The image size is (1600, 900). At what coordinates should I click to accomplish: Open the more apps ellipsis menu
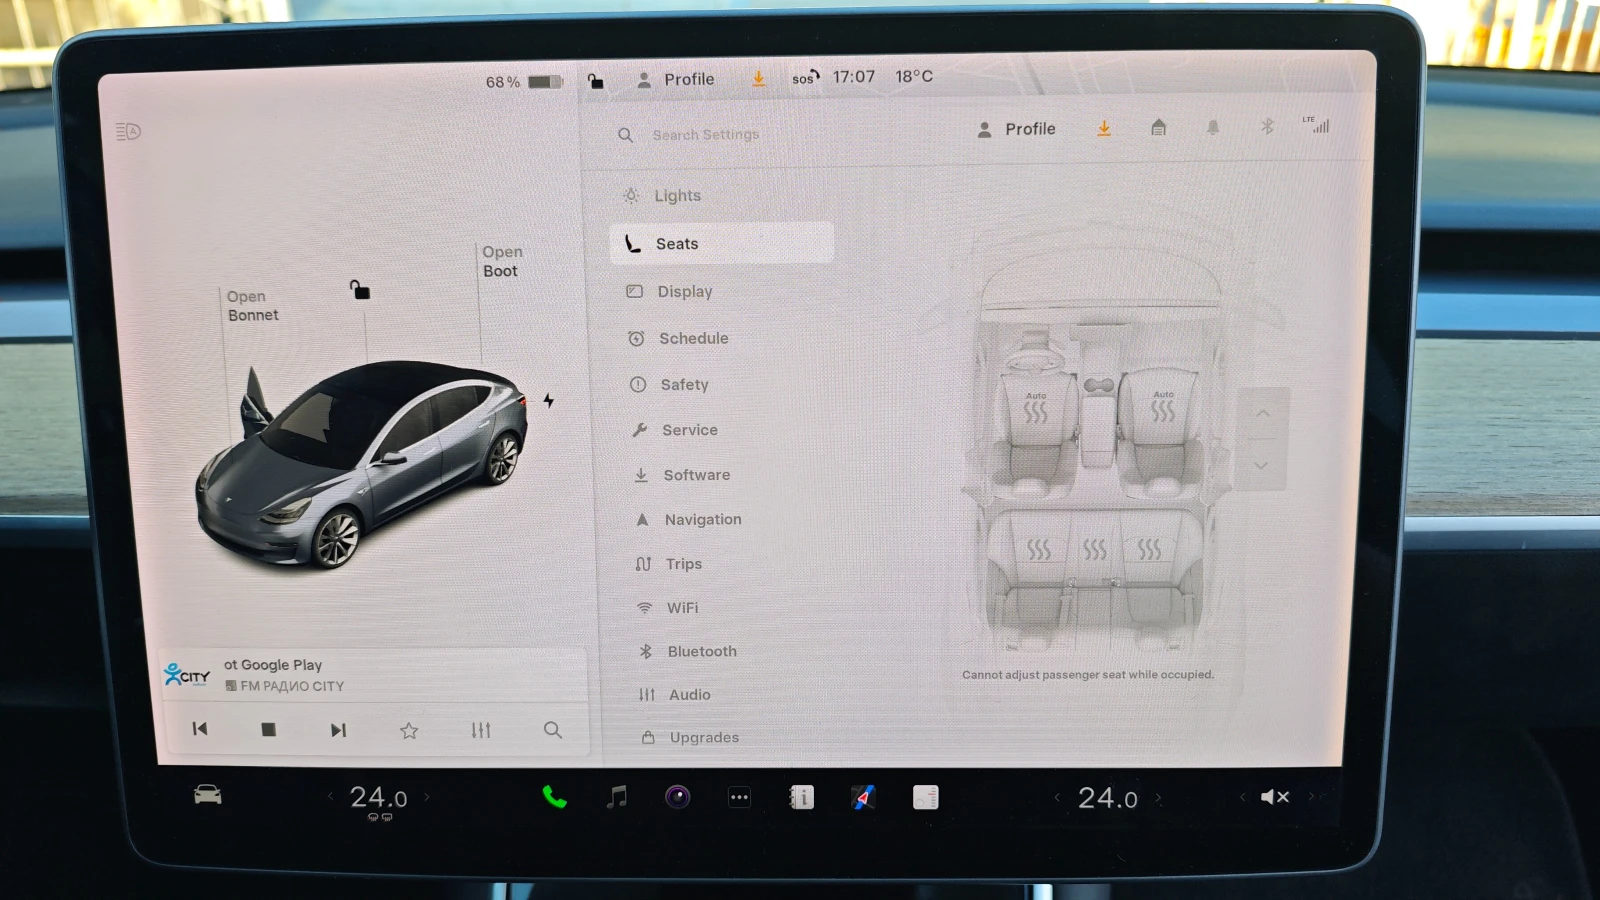tap(739, 797)
